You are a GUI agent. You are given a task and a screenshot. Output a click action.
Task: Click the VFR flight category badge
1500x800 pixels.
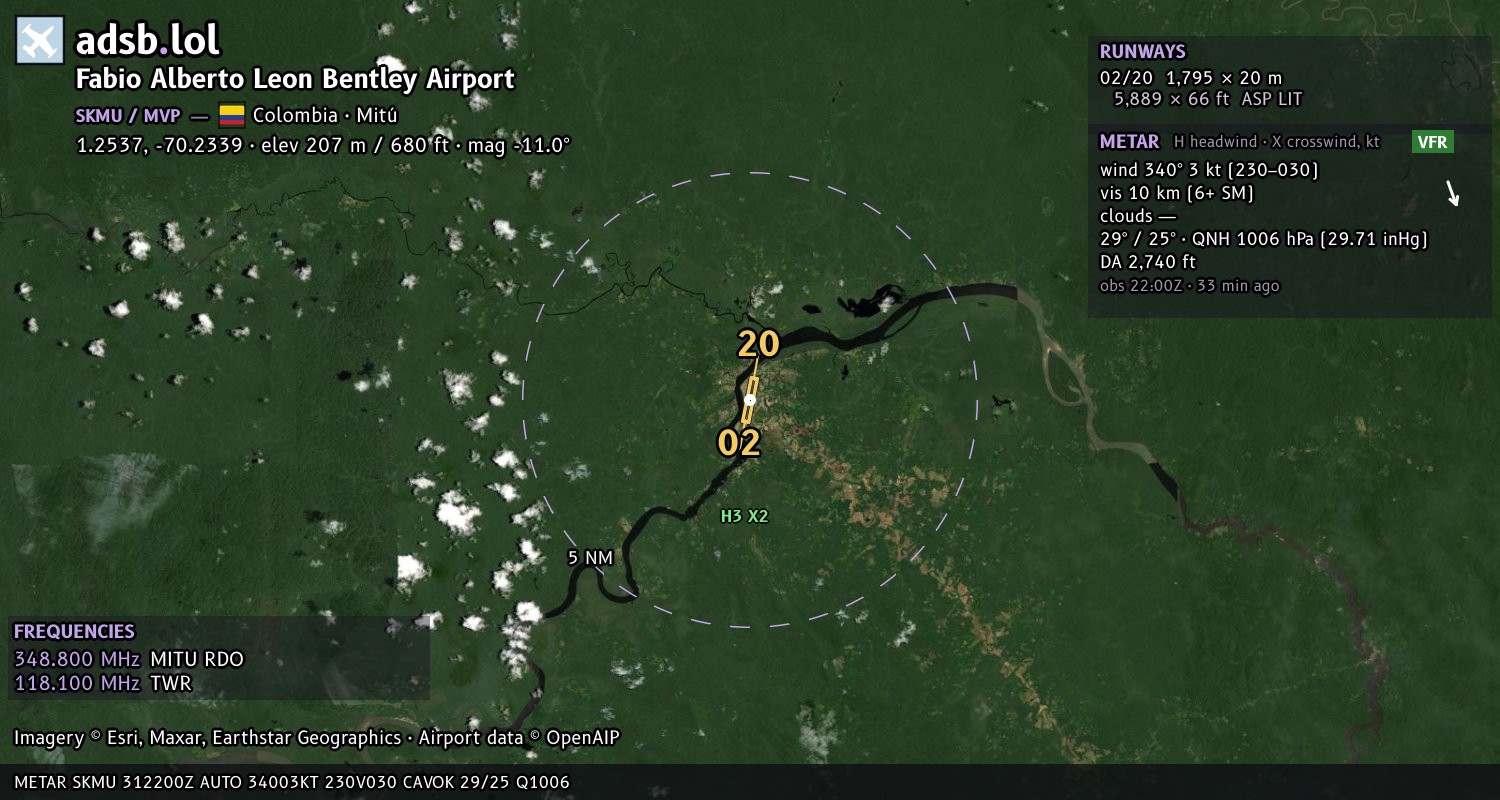[1432, 142]
